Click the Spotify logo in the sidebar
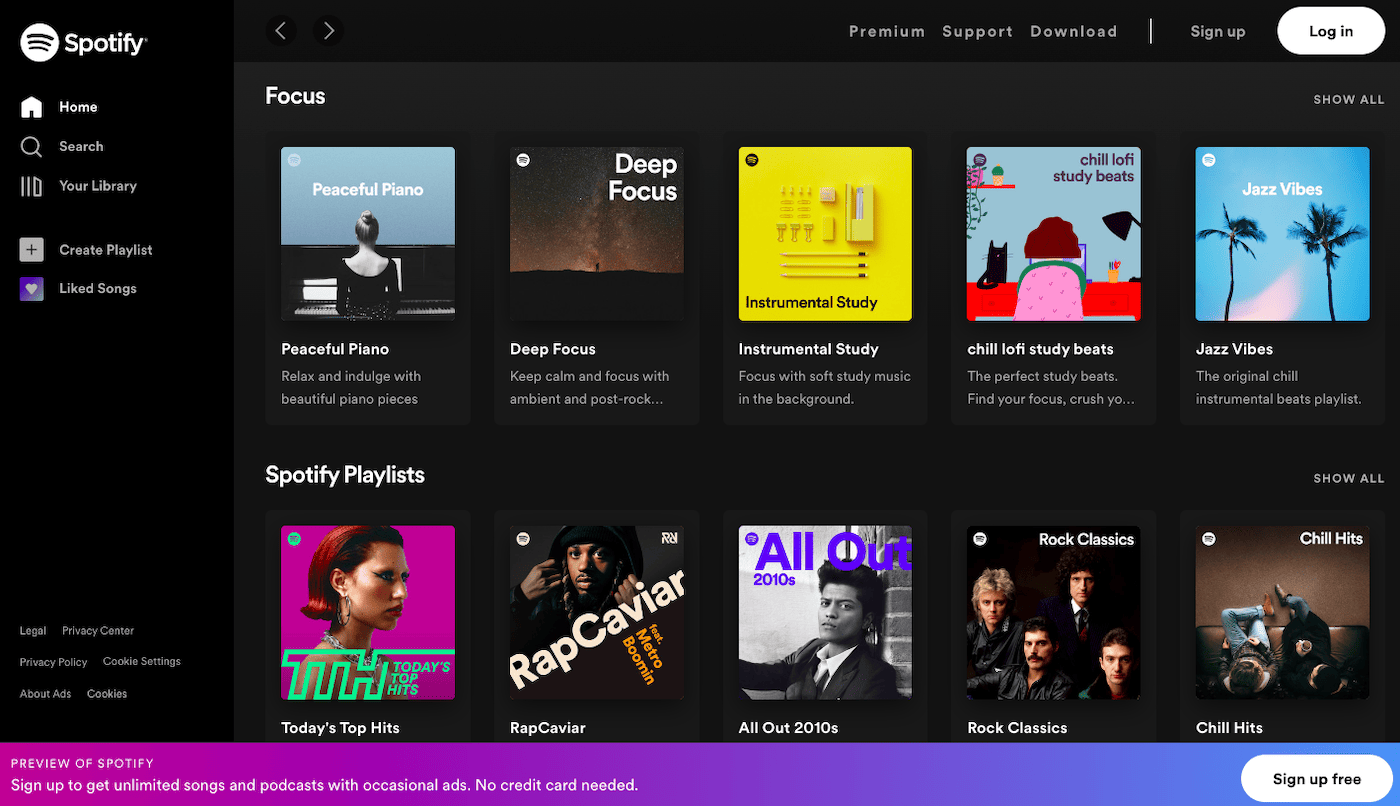 (x=84, y=42)
